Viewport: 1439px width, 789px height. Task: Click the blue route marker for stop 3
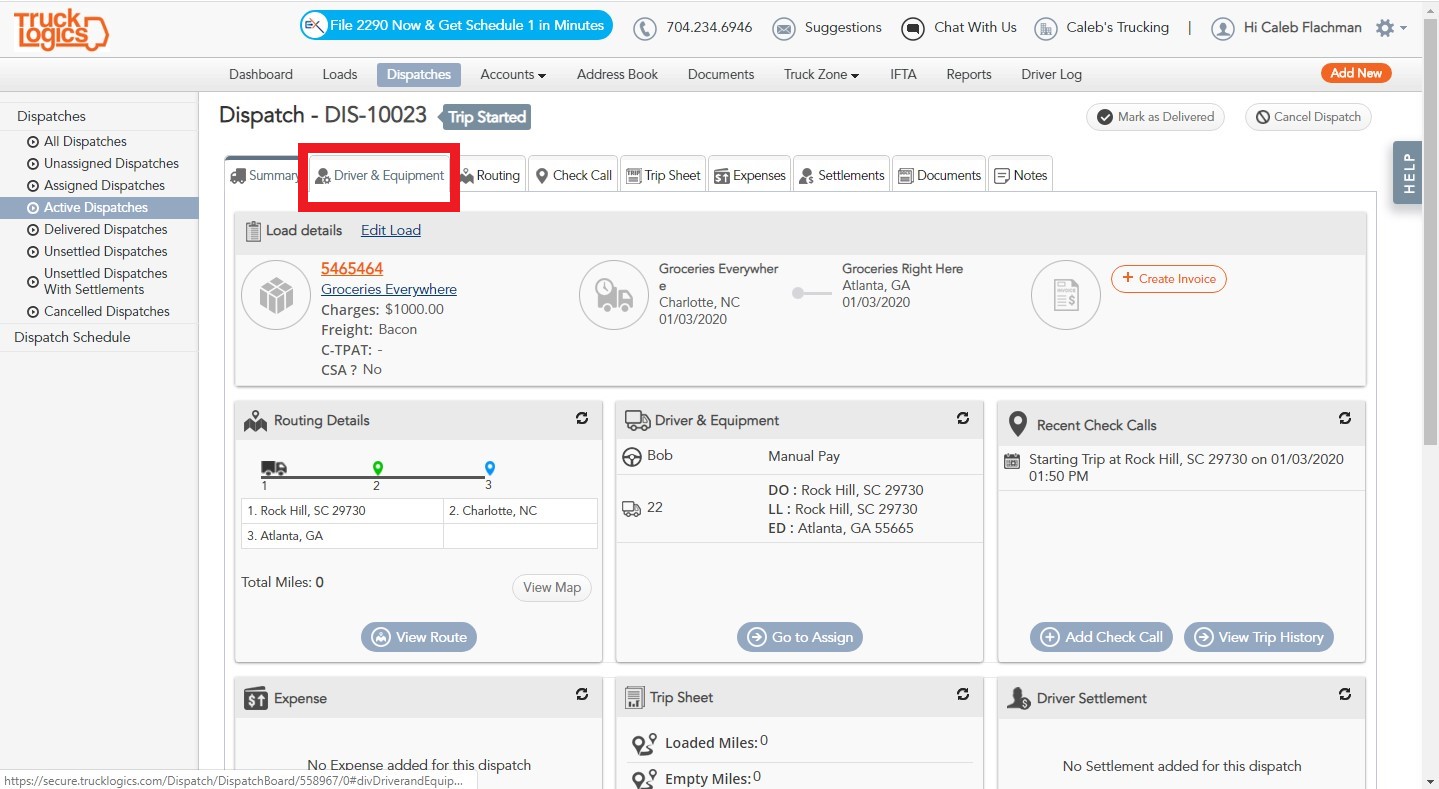[489, 468]
